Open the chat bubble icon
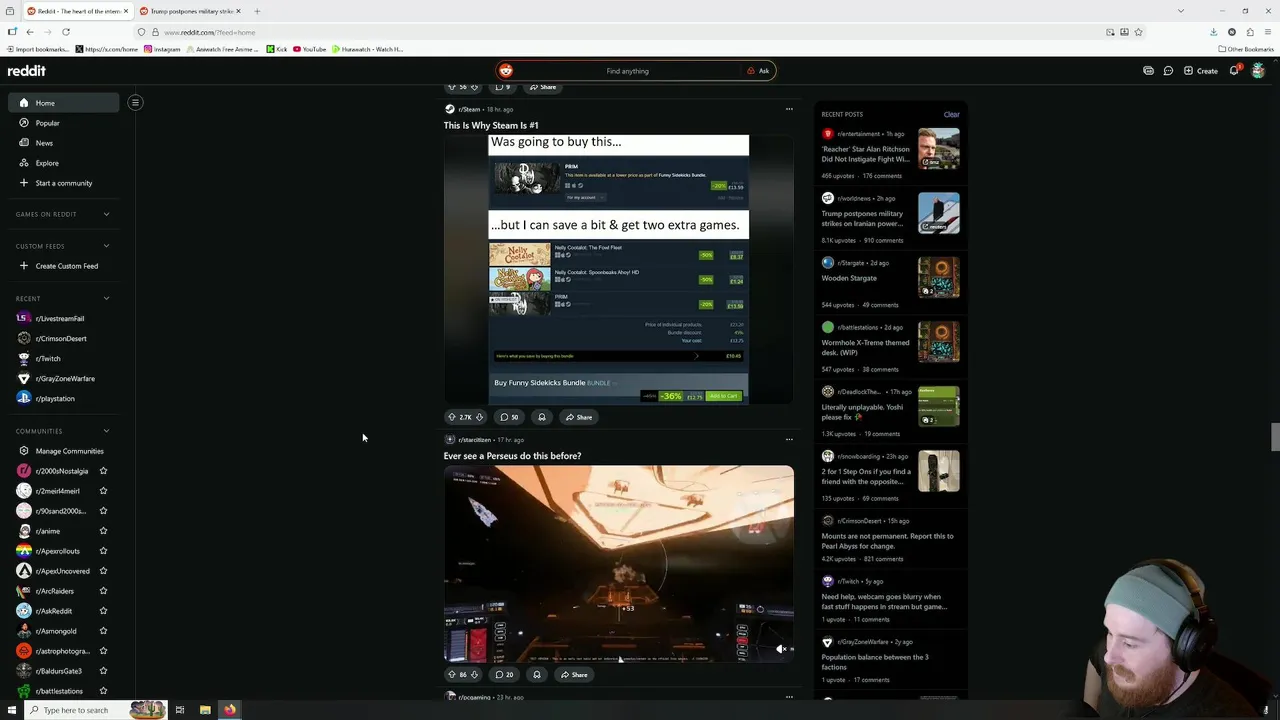This screenshot has height=720, width=1280. pyautogui.click(x=1168, y=71)
